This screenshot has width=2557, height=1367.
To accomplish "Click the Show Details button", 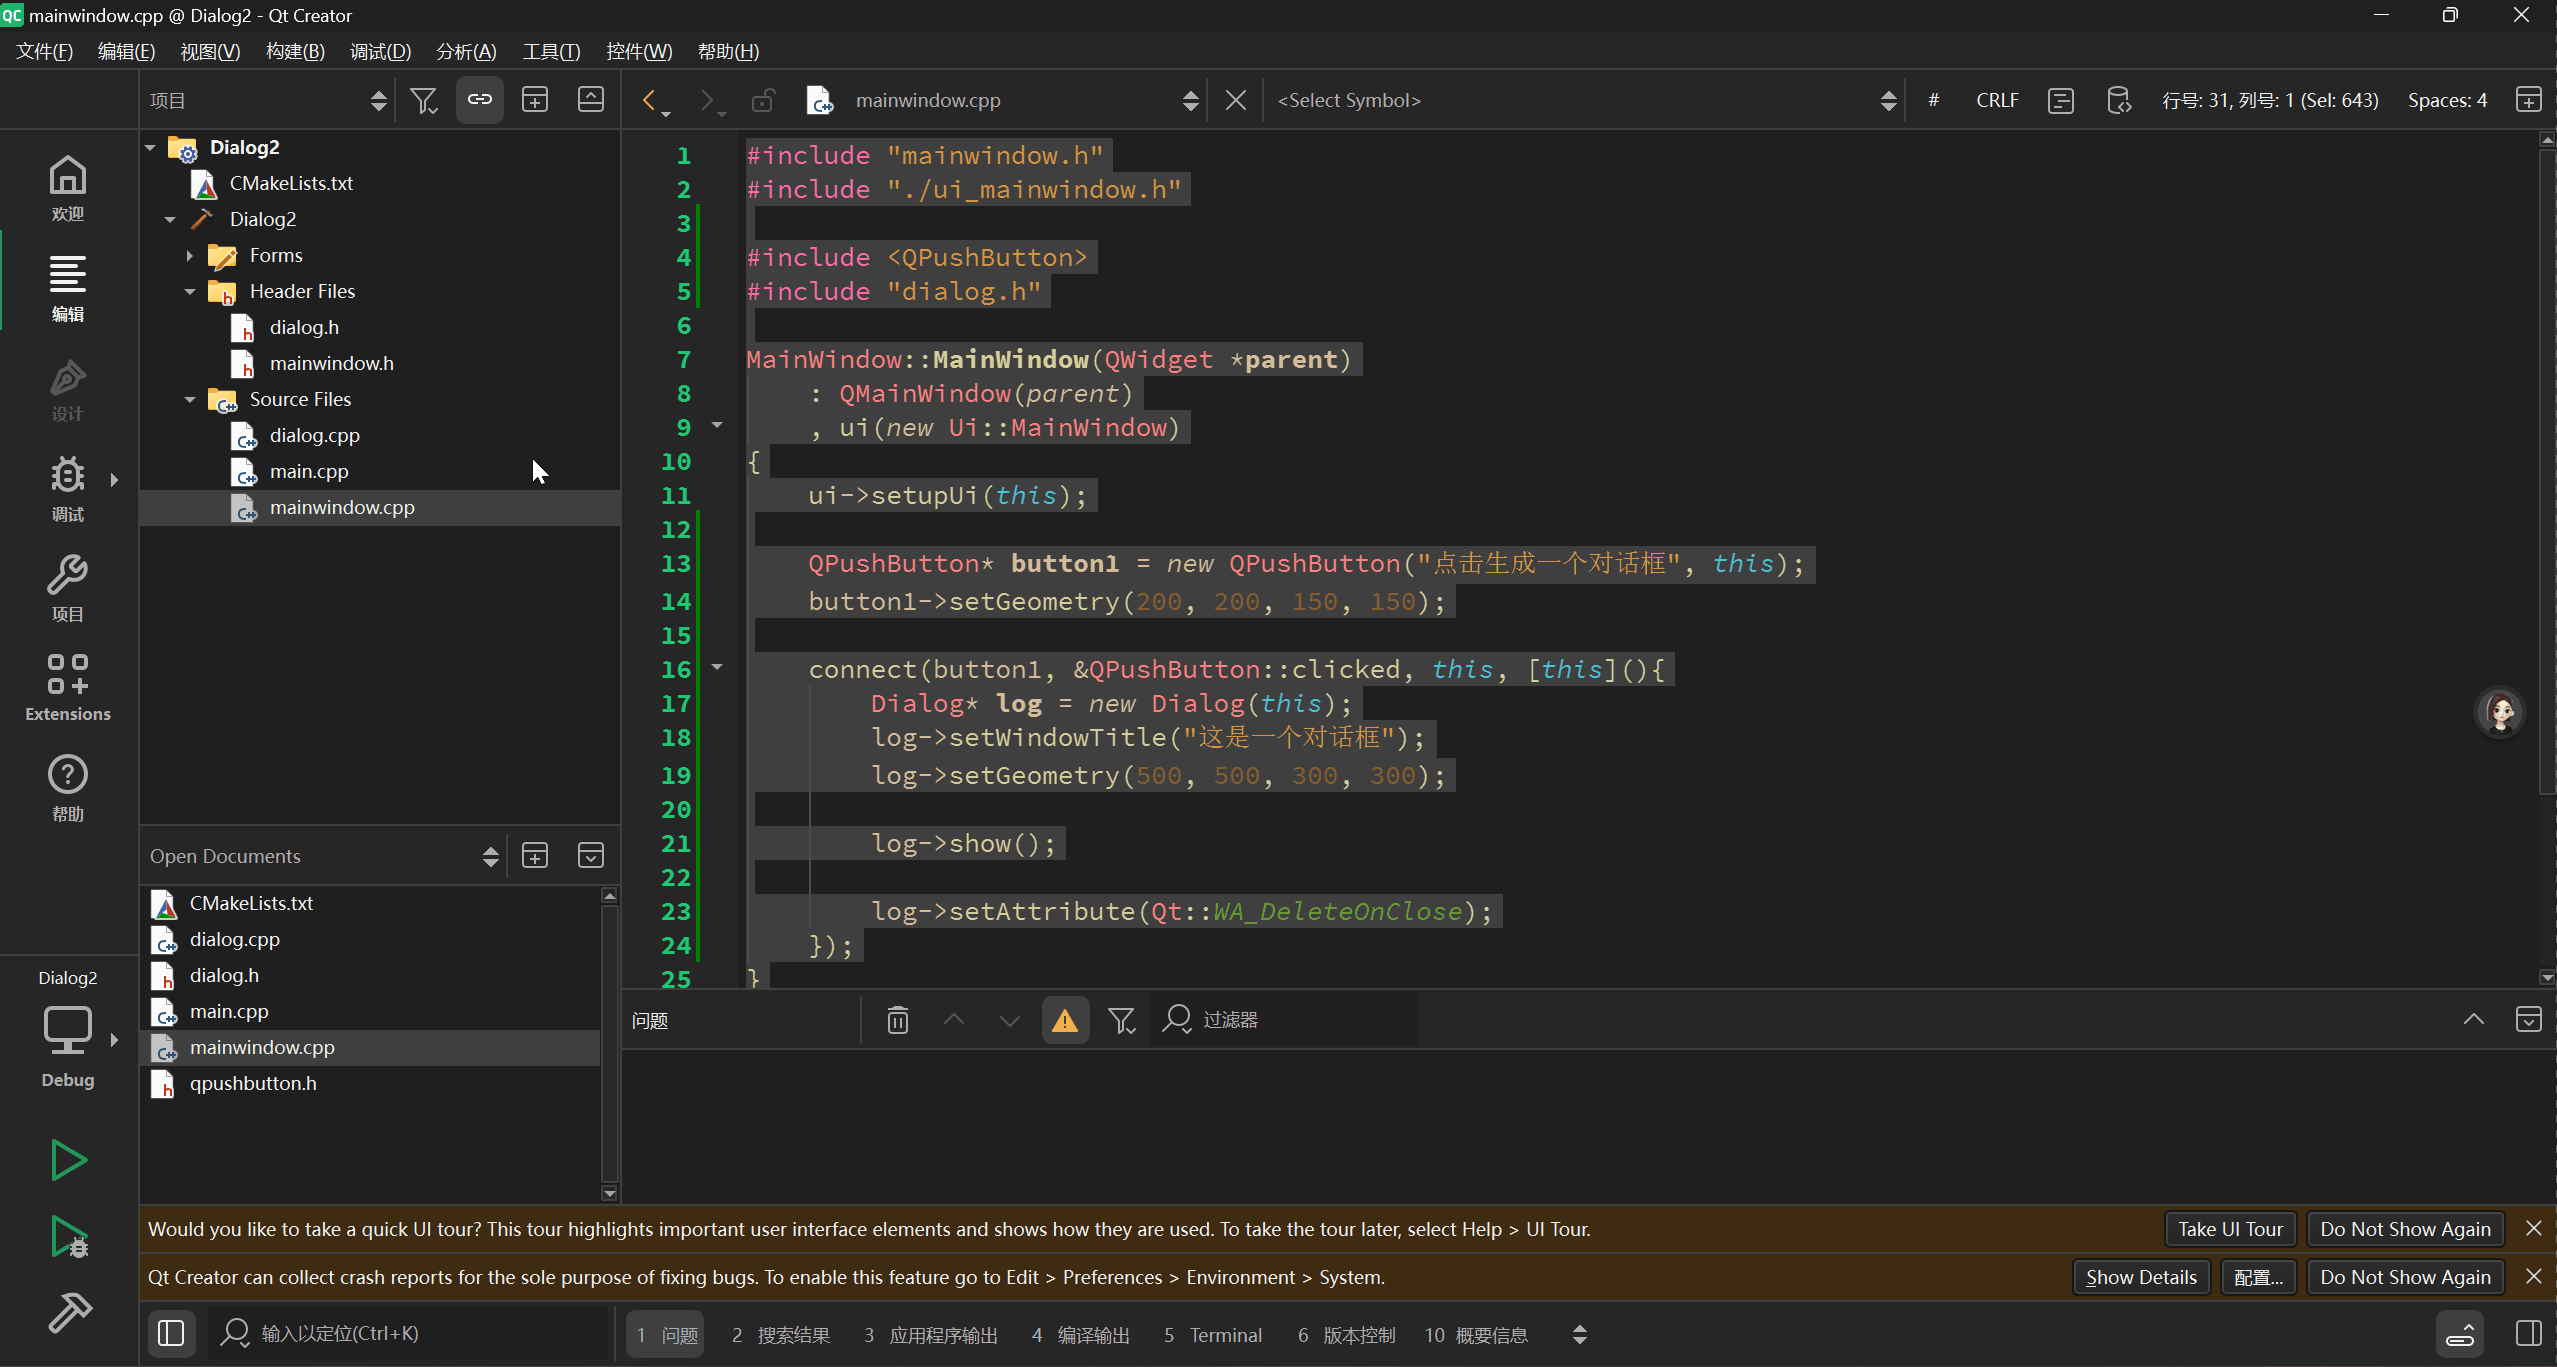I will pyautogui.click(x=2141, y=1277).
